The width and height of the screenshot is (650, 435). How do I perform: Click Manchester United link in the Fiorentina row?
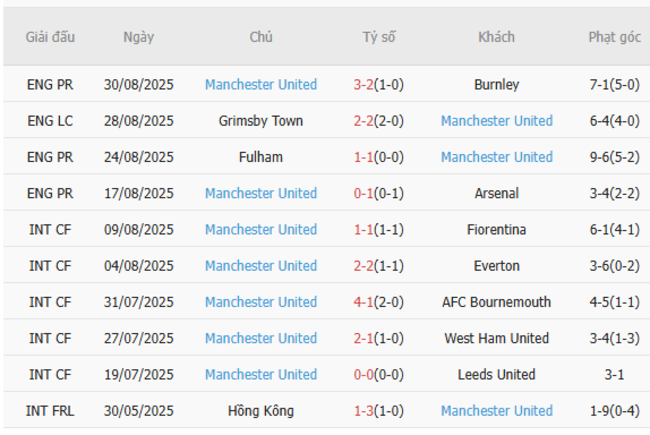click(x=261, y=230)
